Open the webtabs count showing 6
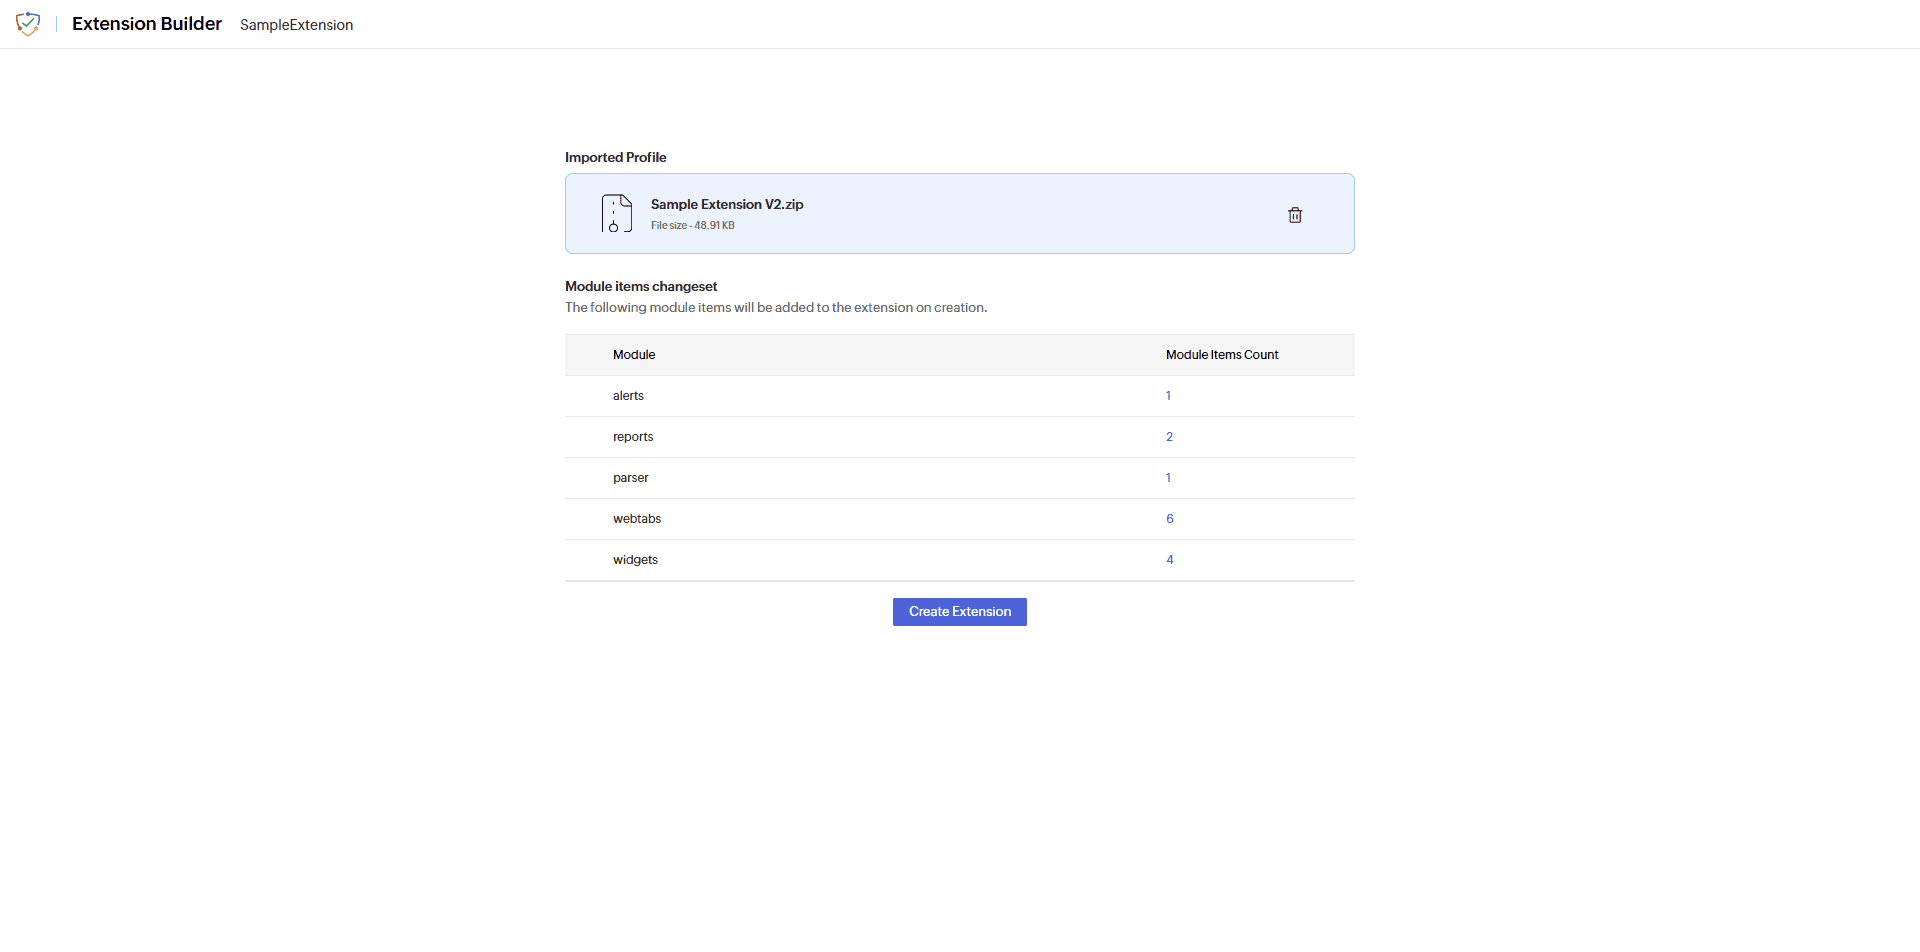The width and height of the screenshot is (1920, 952). pos(1169,518)
